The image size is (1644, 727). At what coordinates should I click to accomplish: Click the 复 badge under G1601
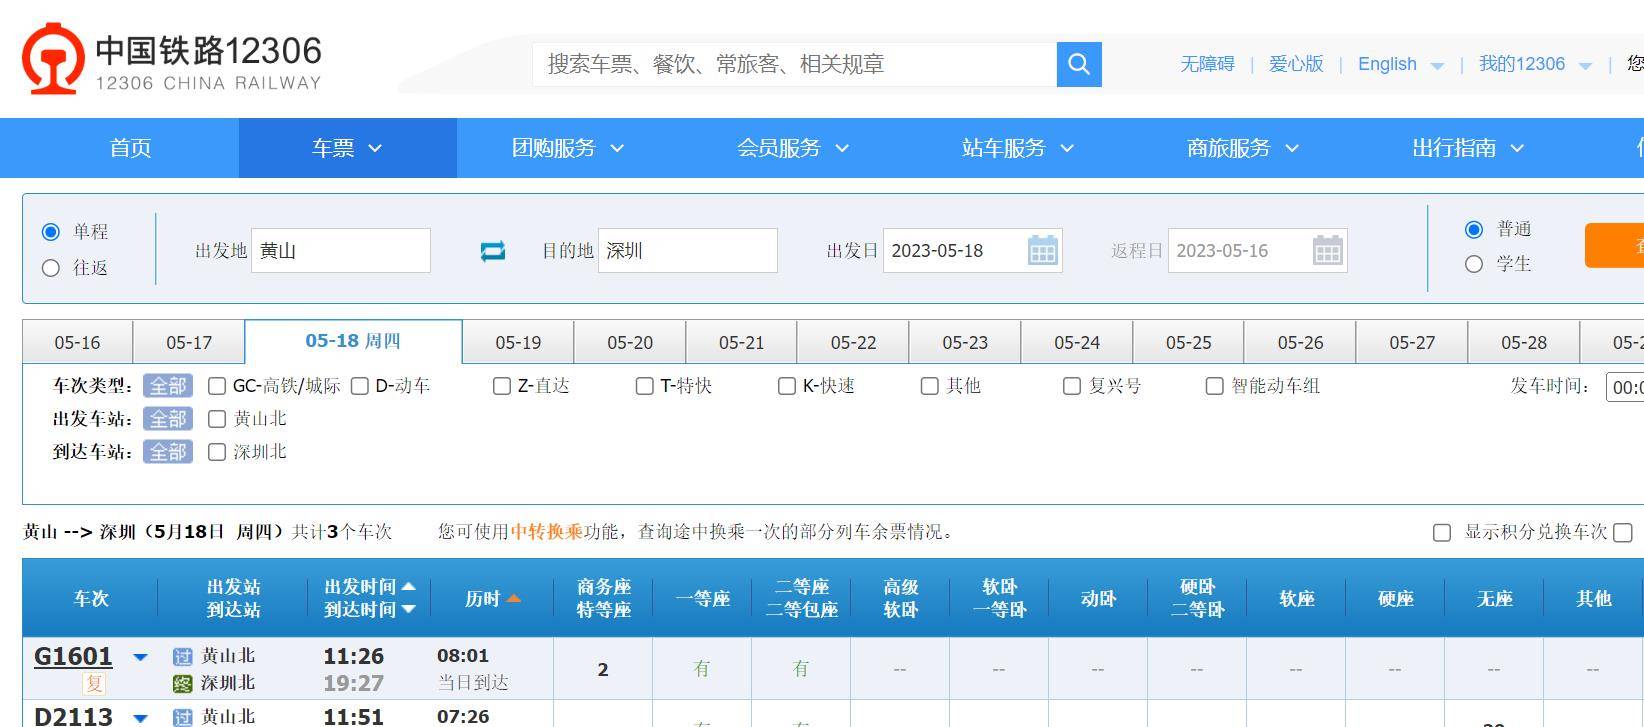click(94, 684)
